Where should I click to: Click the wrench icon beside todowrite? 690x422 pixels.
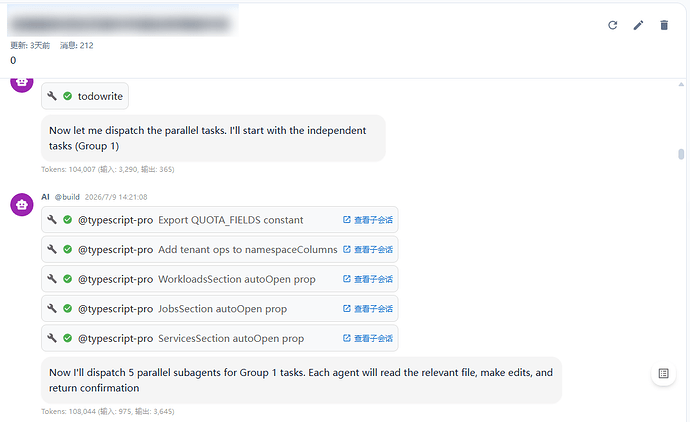(x=52, y=96)
